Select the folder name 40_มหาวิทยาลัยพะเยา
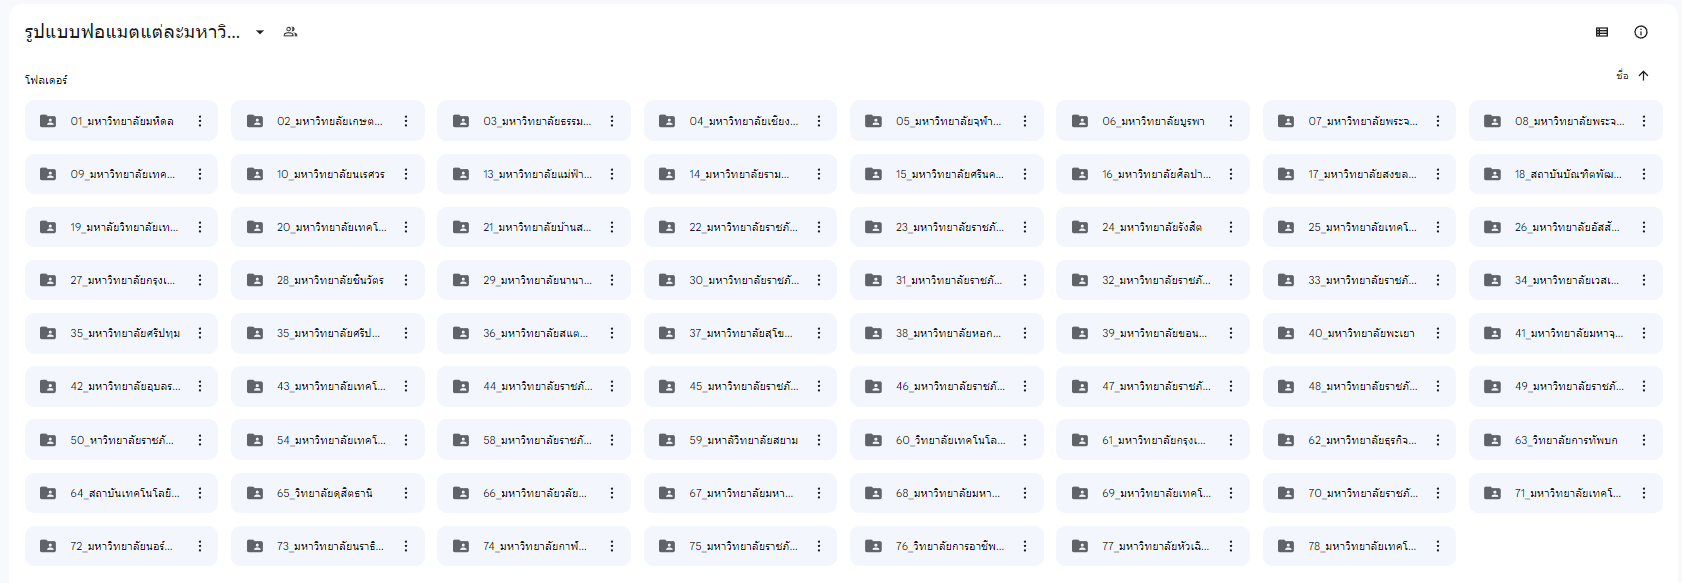 pos(1361,333)
